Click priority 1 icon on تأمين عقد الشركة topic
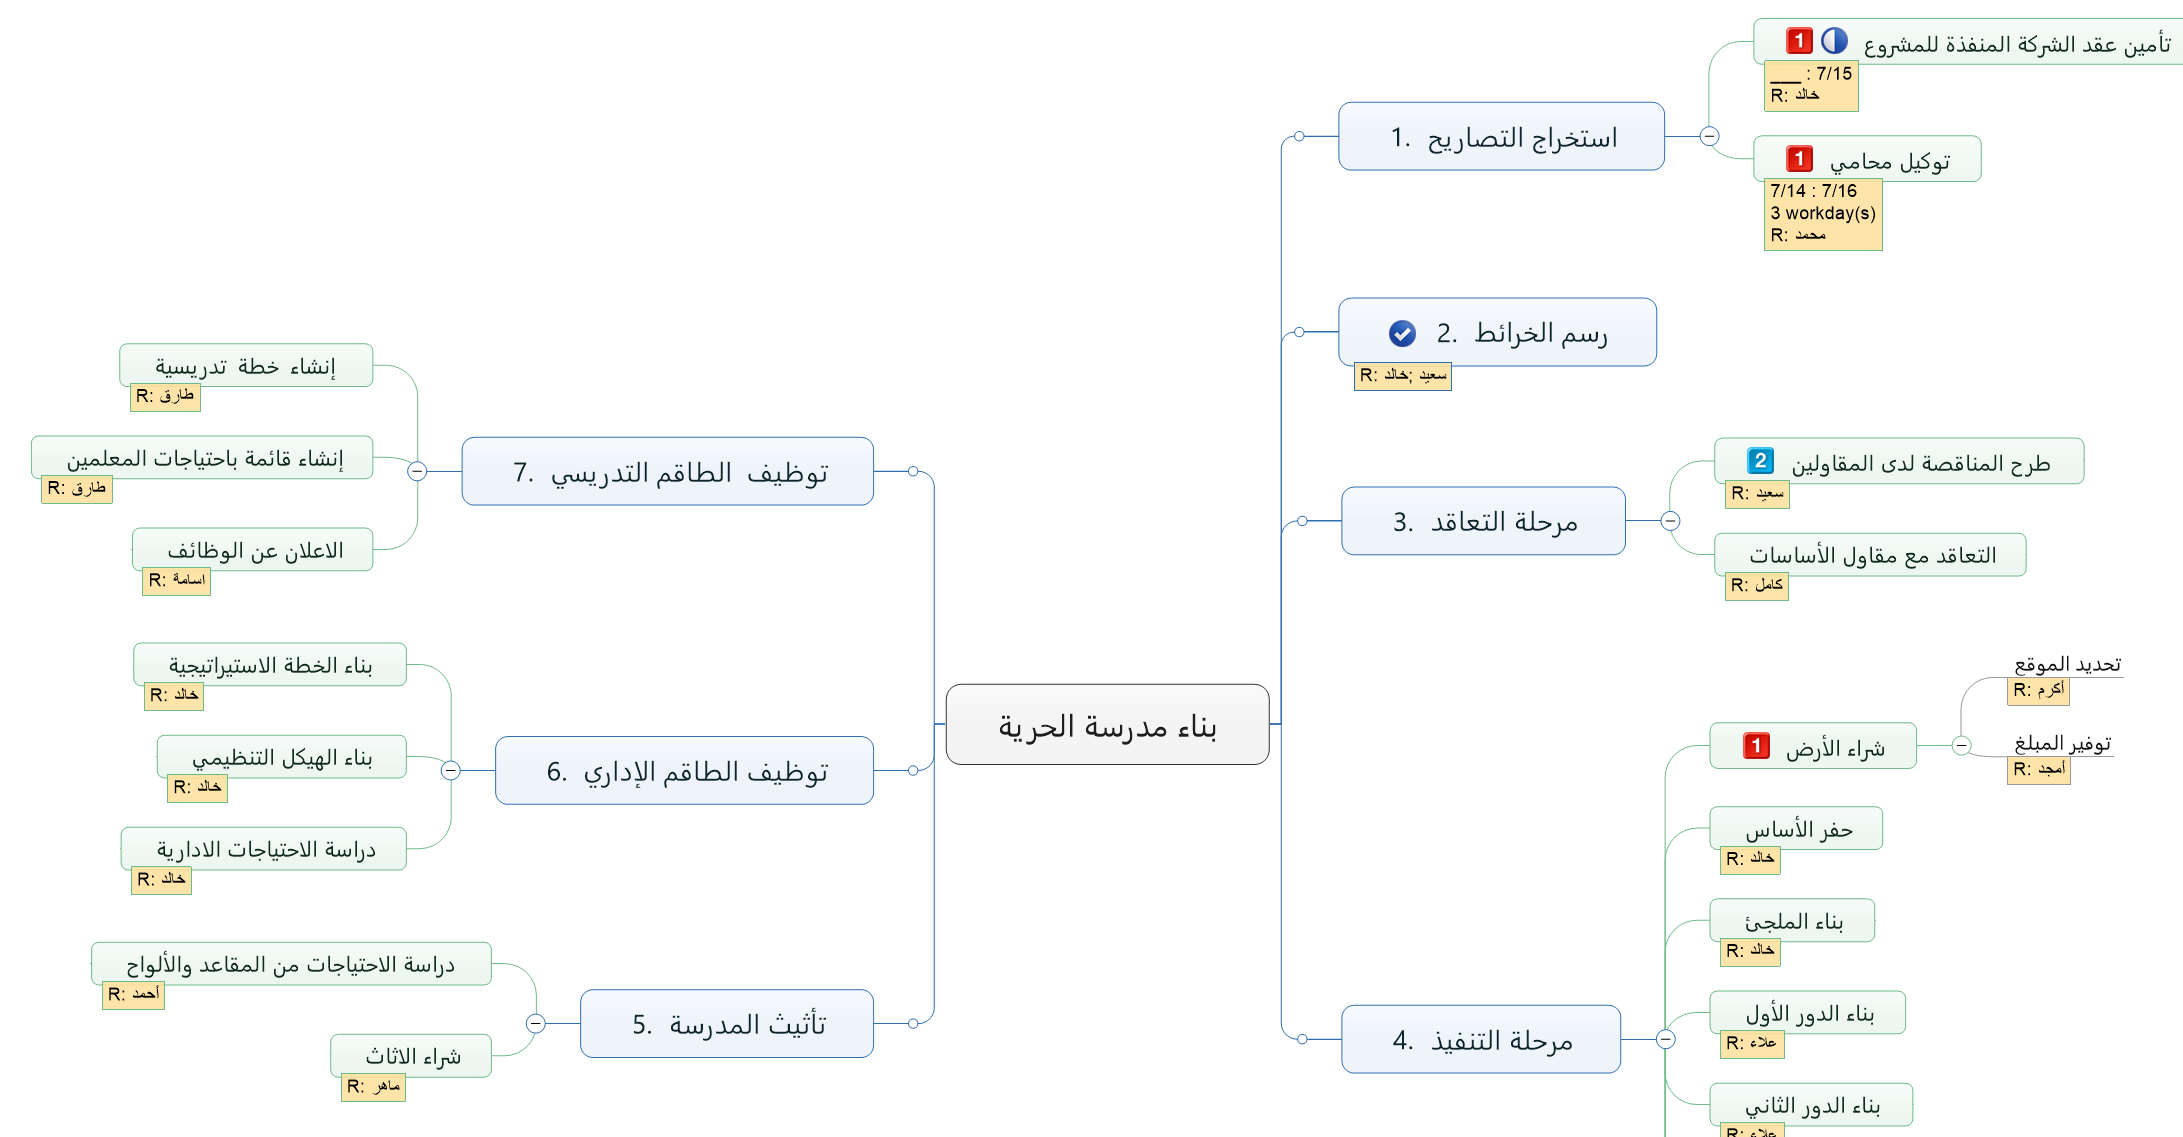 click(x=1799, y=41)
